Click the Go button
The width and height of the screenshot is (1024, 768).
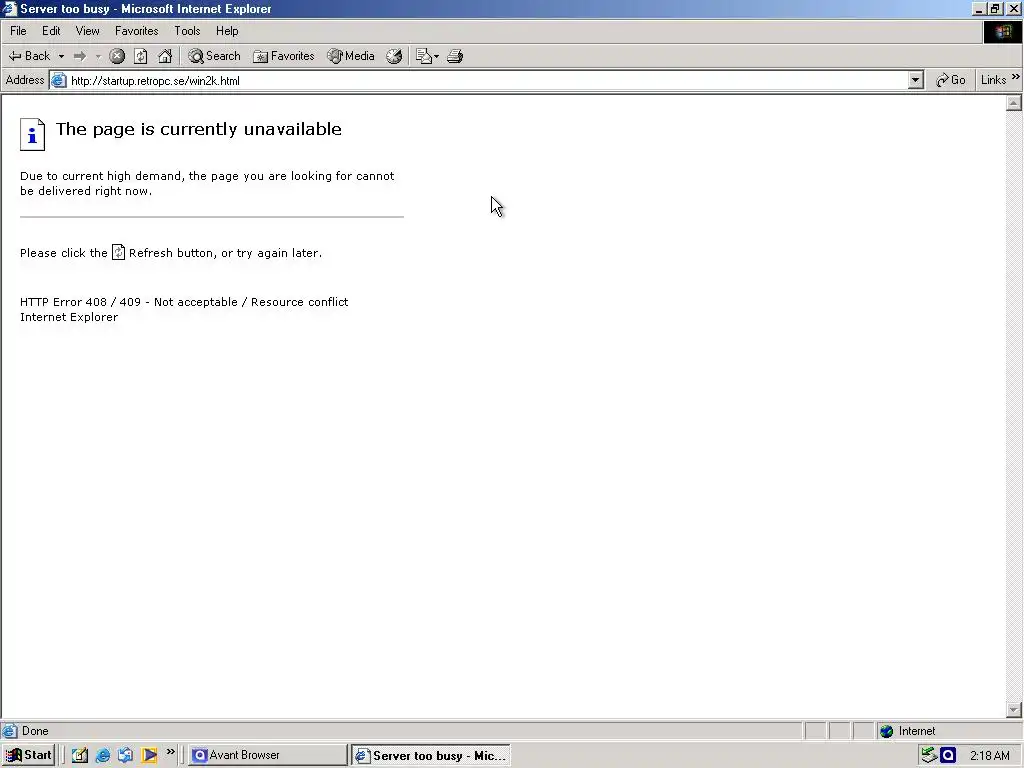click(x=951, y=80)
